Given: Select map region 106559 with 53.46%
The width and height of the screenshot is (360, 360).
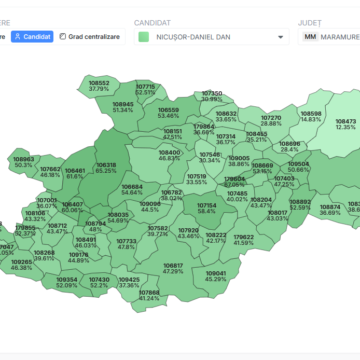Looking at the screenshot, I should (168, 113).
